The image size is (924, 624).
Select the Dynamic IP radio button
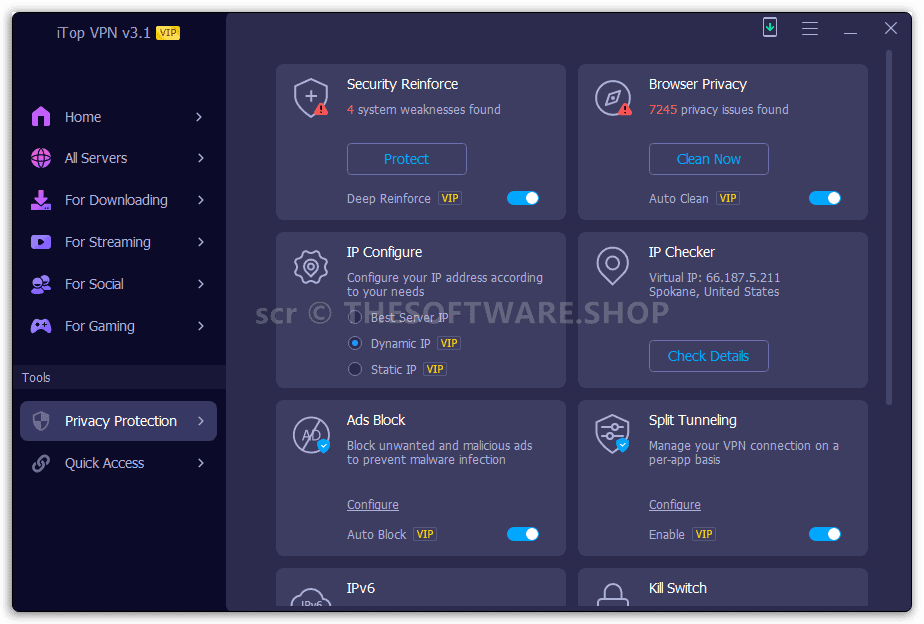[355, 343]
